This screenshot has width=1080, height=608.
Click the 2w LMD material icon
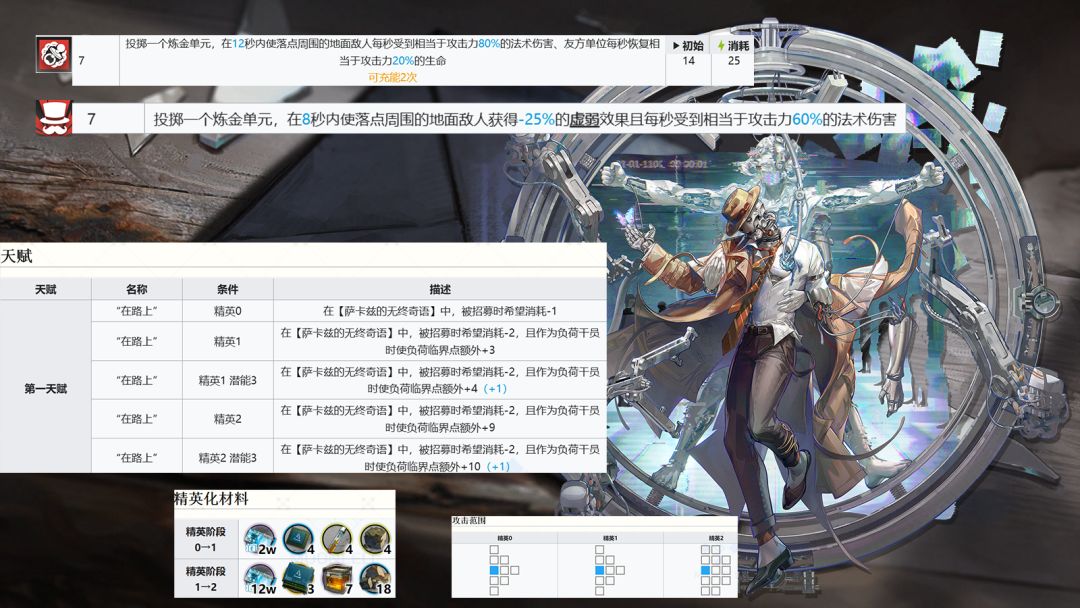(260, 539)
